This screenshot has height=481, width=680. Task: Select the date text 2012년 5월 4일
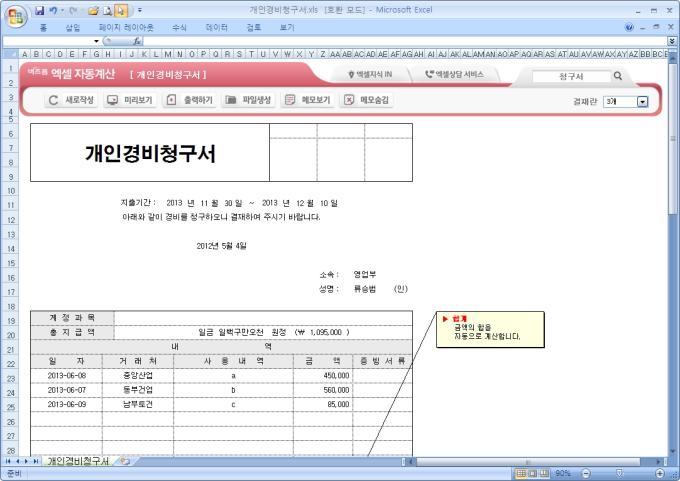coord(221,246)
